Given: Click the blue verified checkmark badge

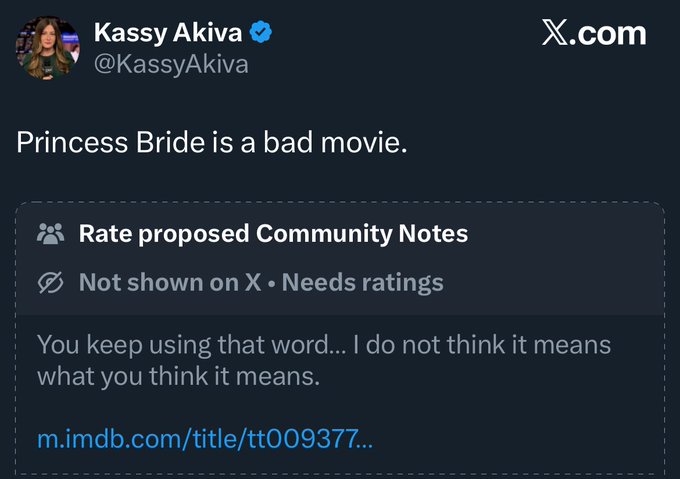Looking at the screenshot, I should [x=261, y=33].
